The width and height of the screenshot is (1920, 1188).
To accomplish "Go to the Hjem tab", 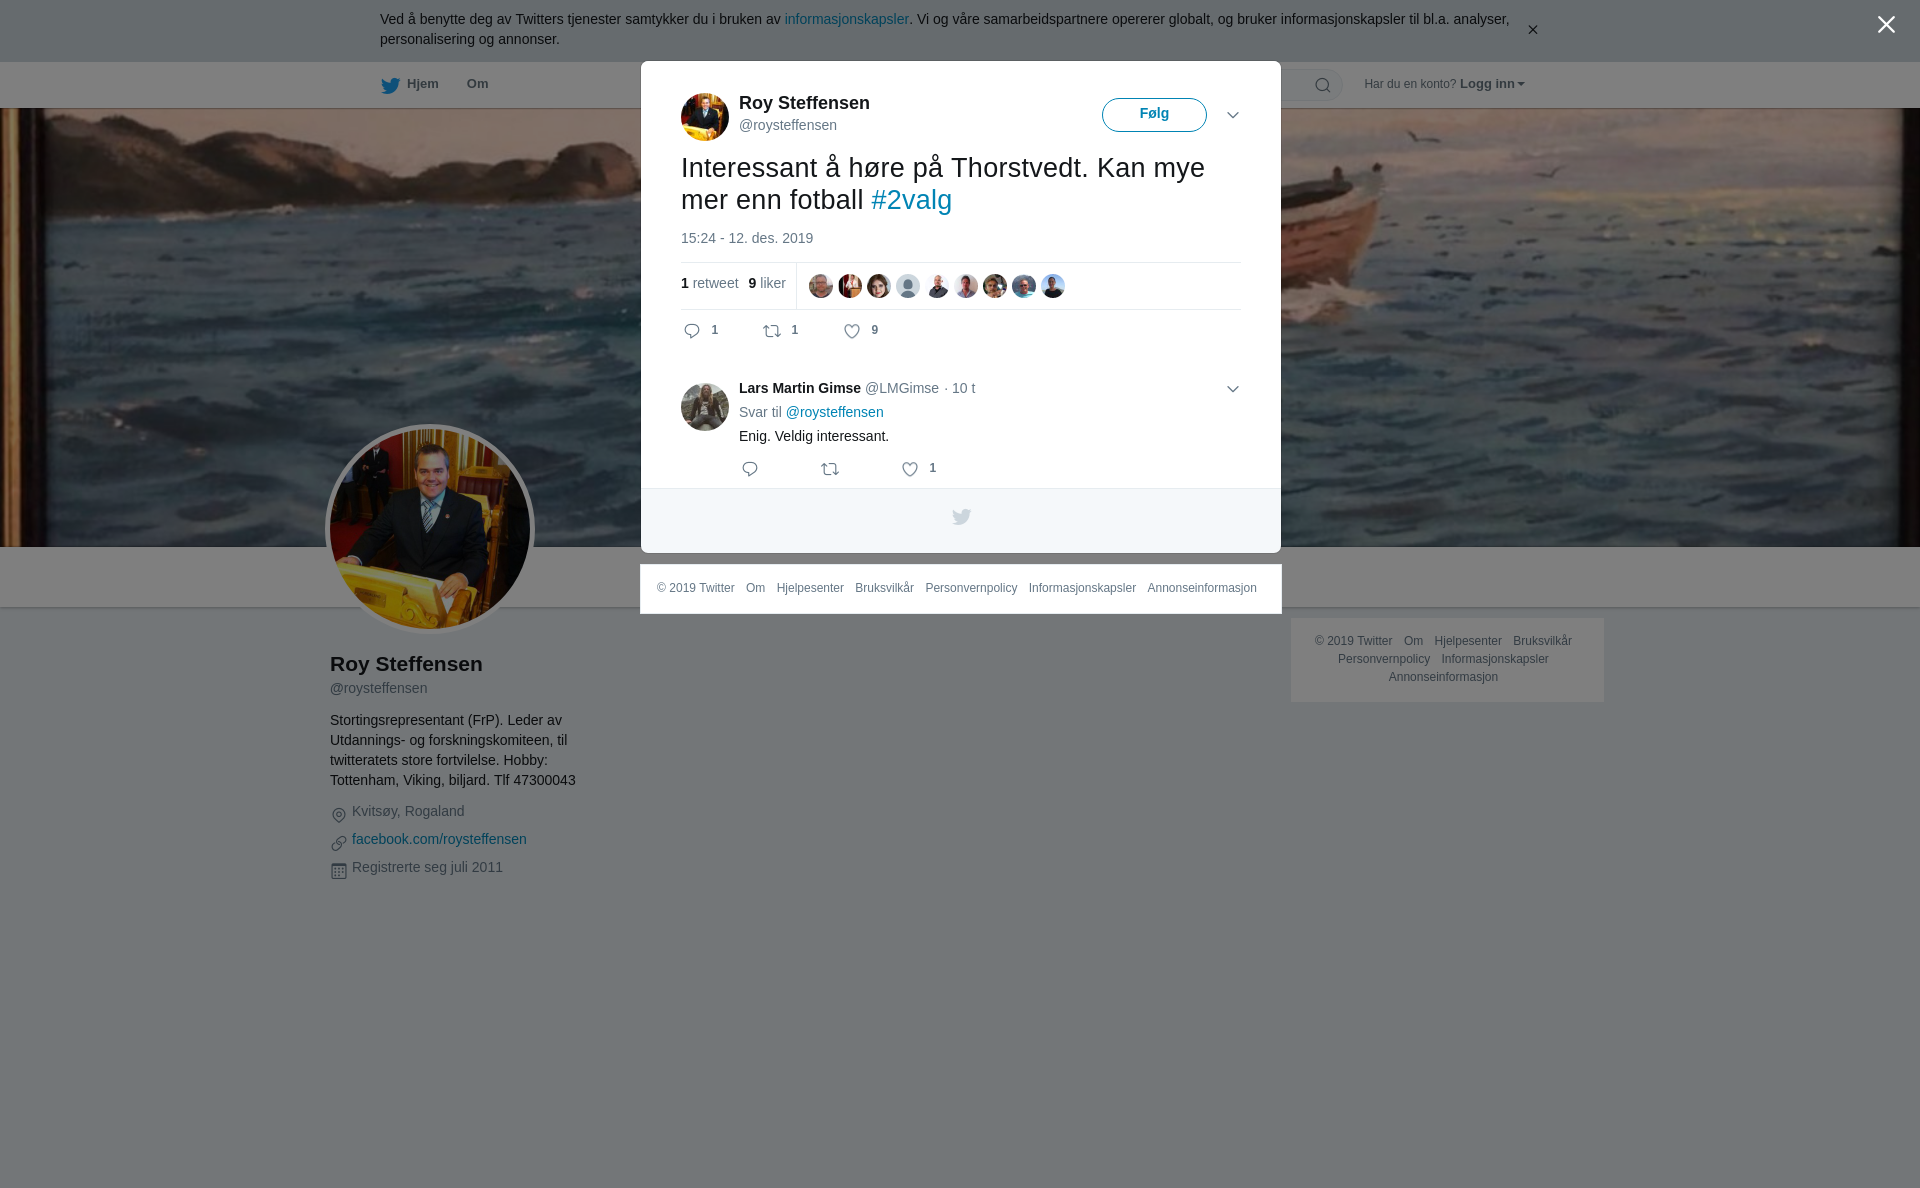I will 410,84.
